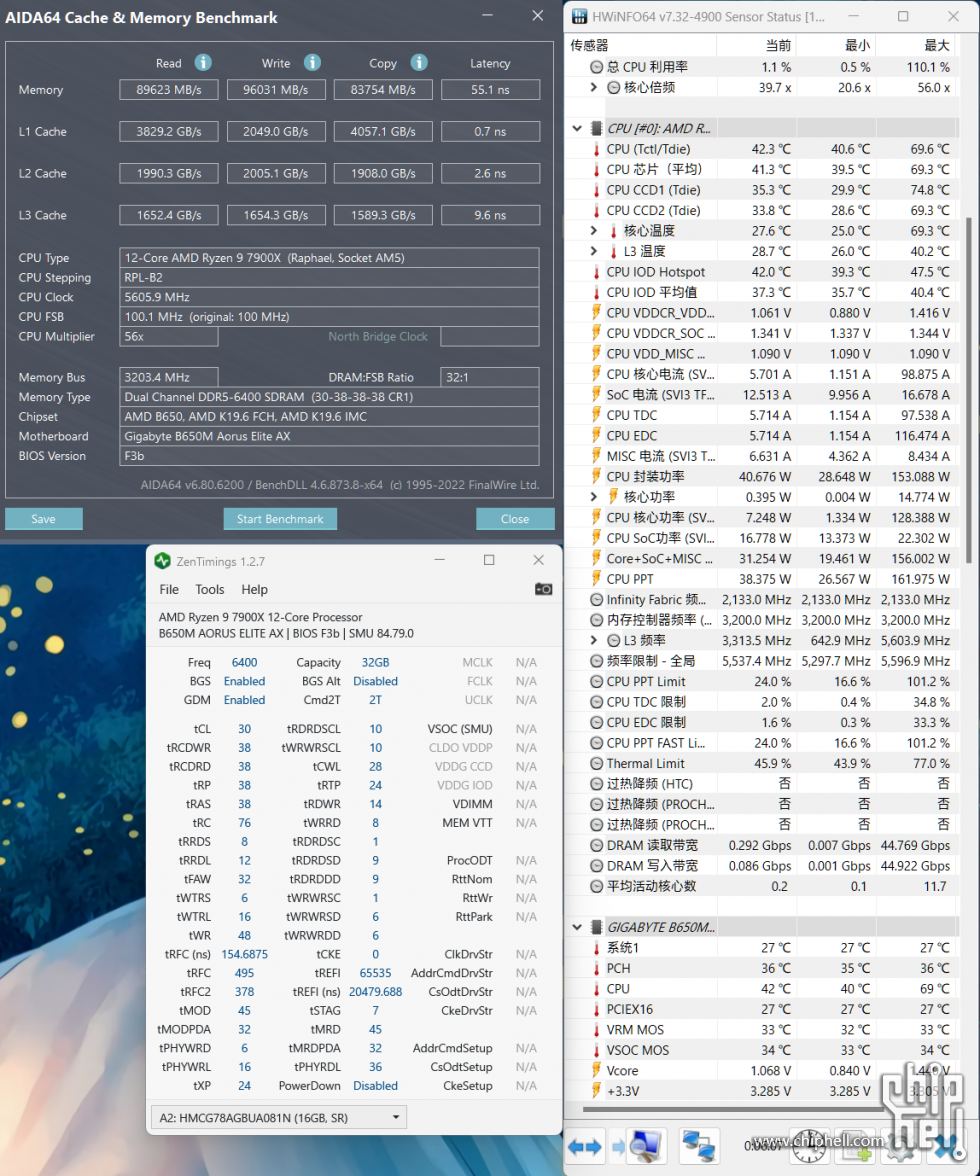The image size is (980, 1176).
Task: Open HWiNFO sensor settings gear icon
Action: 900,1146
